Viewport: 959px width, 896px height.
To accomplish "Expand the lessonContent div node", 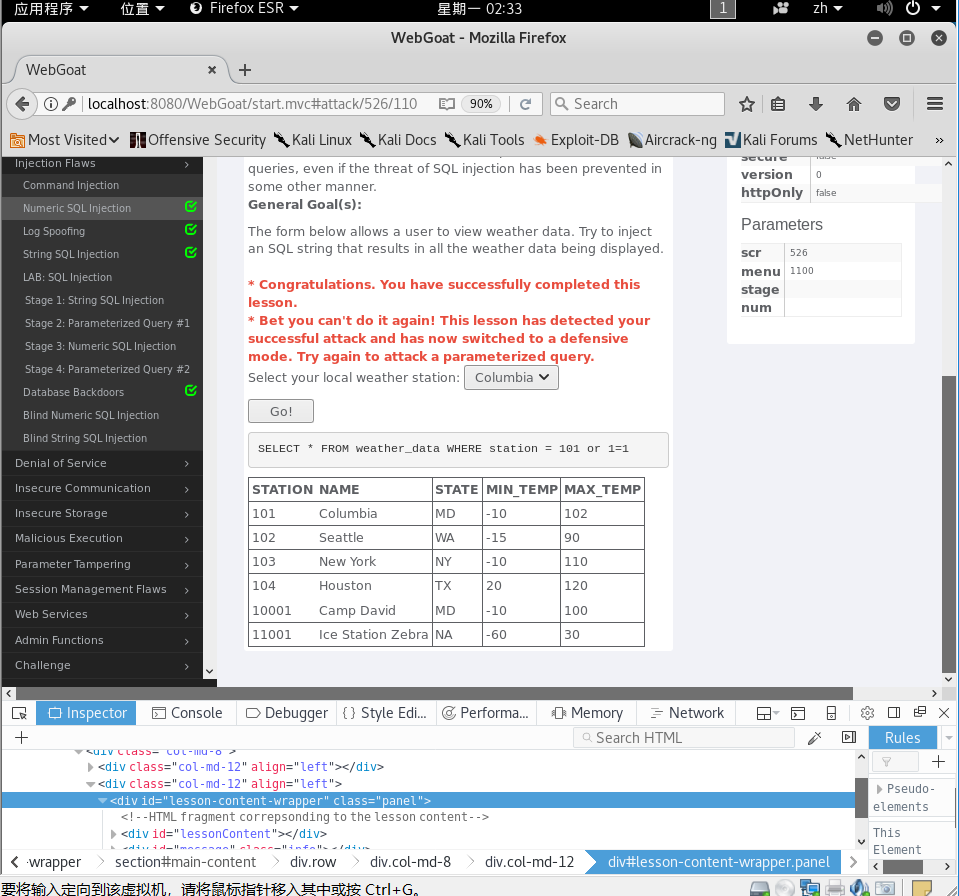I will coord(113,834).
